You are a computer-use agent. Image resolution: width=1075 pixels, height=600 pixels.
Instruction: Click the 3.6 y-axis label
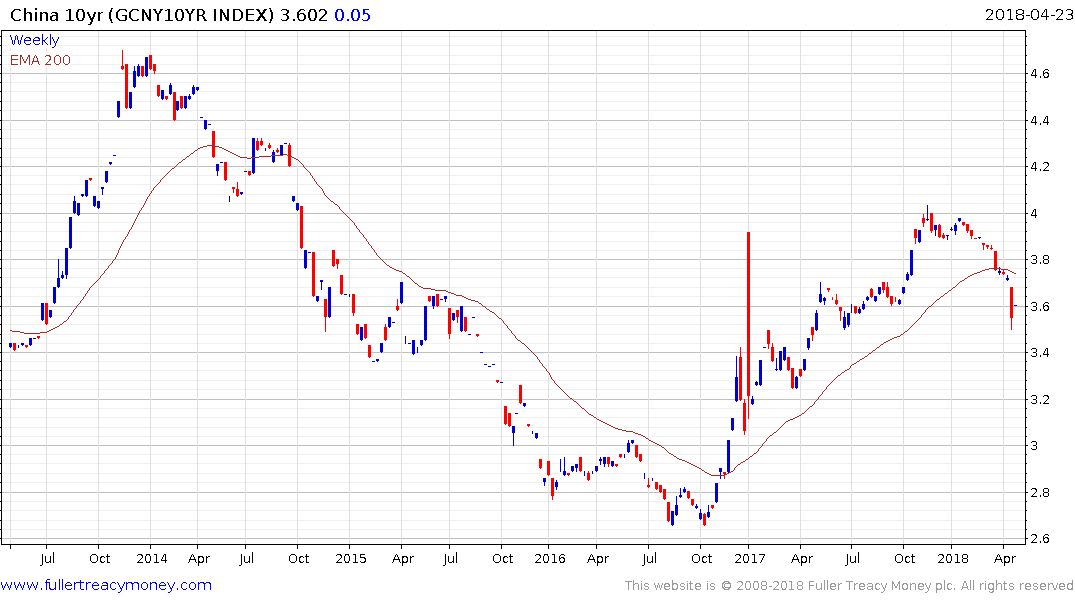click(x=1040, y=307)
